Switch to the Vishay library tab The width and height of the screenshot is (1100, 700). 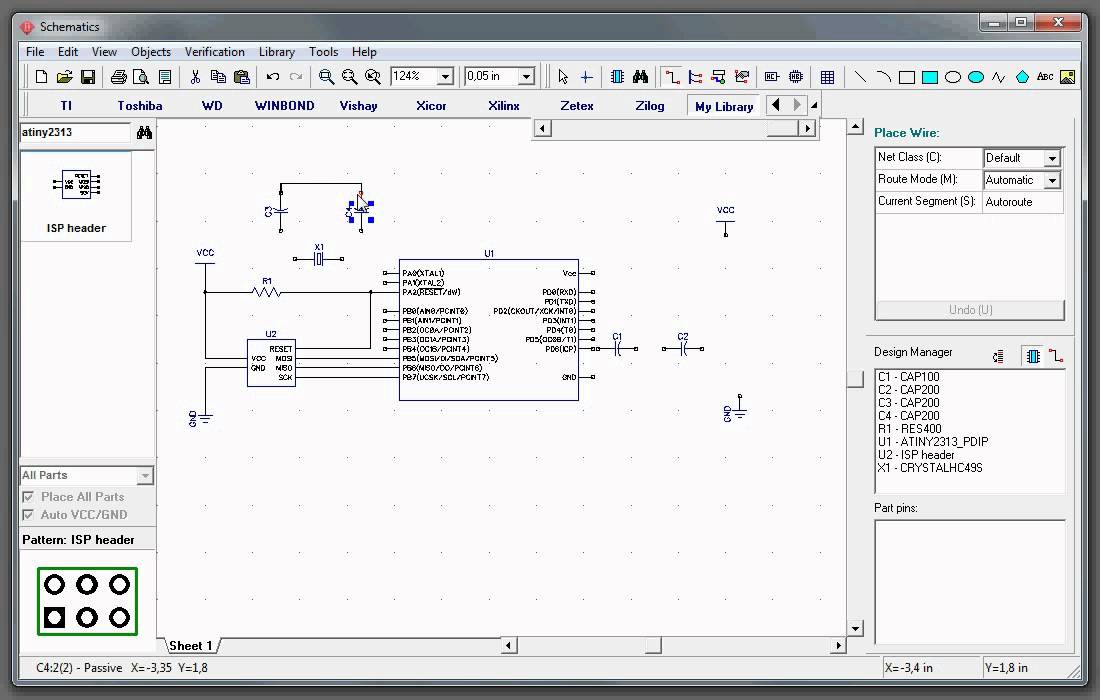pos(358,106)
